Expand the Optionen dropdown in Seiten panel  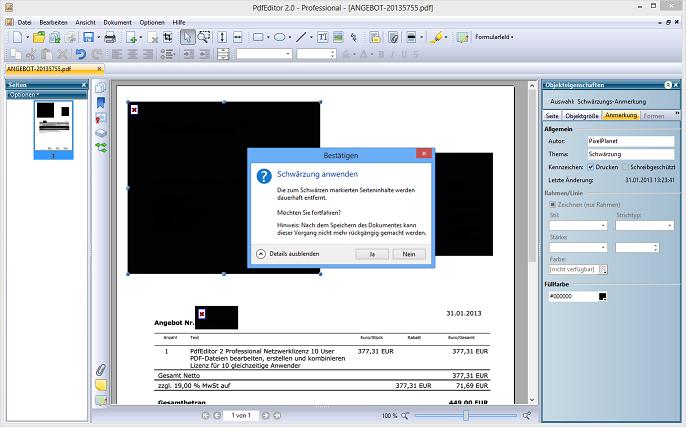coord(24,94)
